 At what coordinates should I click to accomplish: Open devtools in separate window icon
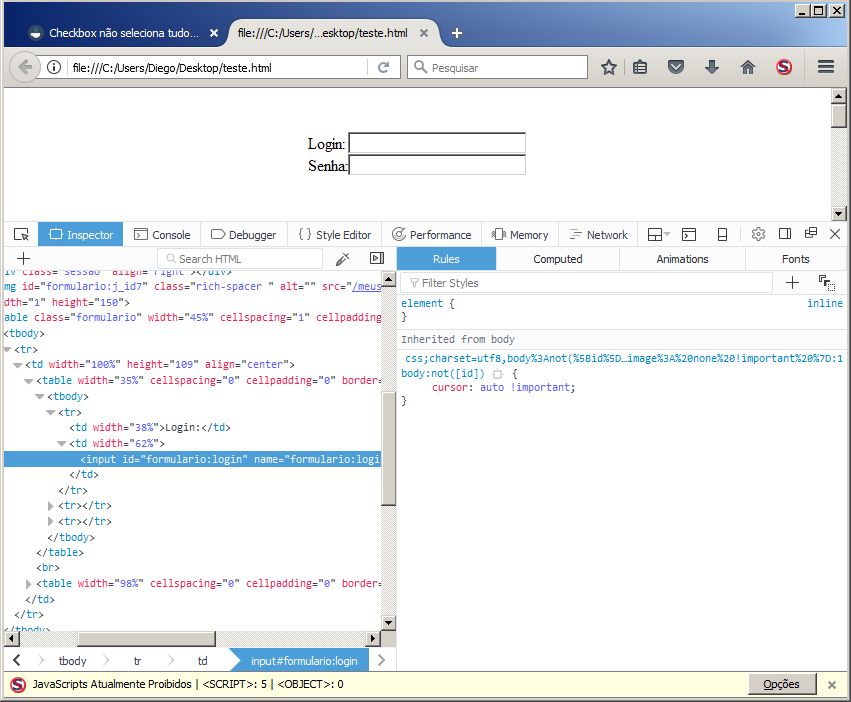click(x=811, y=233)
